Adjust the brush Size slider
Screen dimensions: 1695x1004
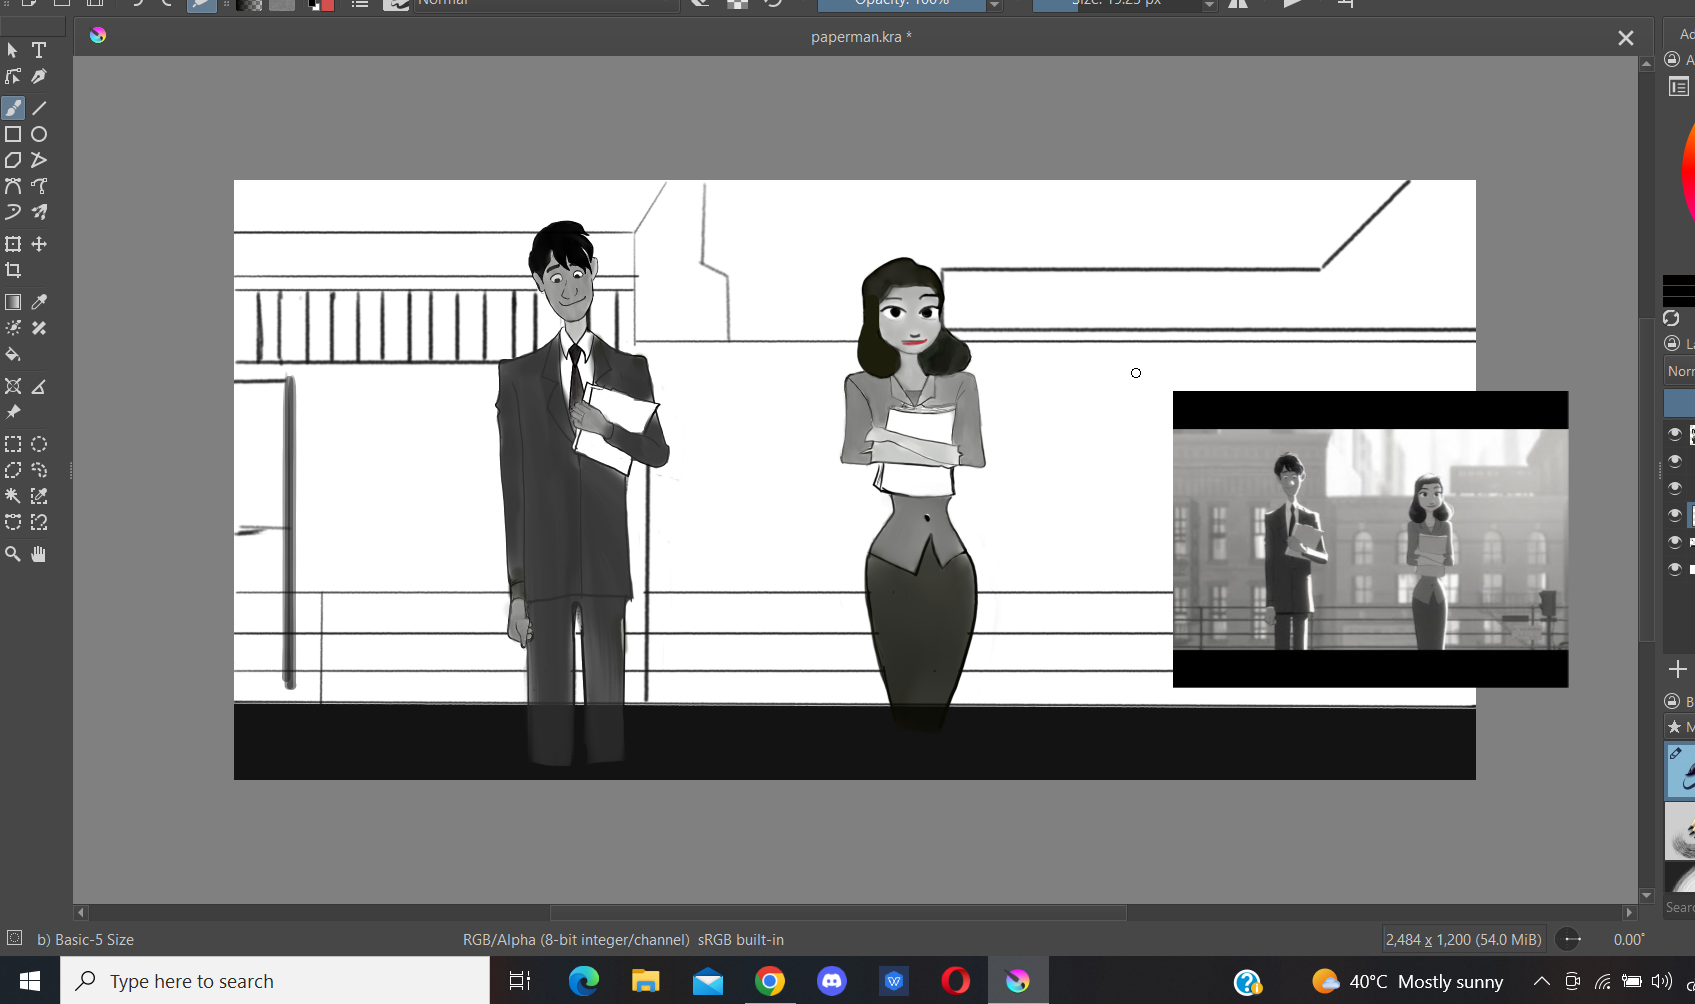1116,5
